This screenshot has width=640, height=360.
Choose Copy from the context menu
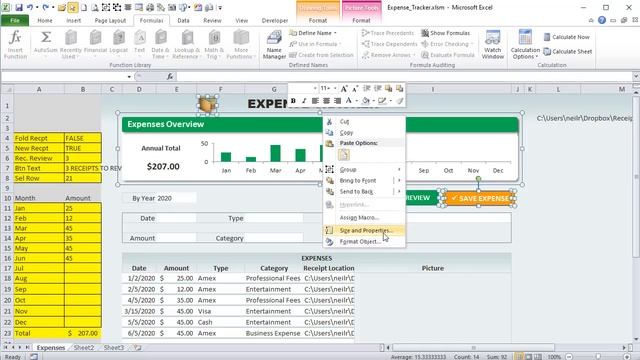point(364,133)
